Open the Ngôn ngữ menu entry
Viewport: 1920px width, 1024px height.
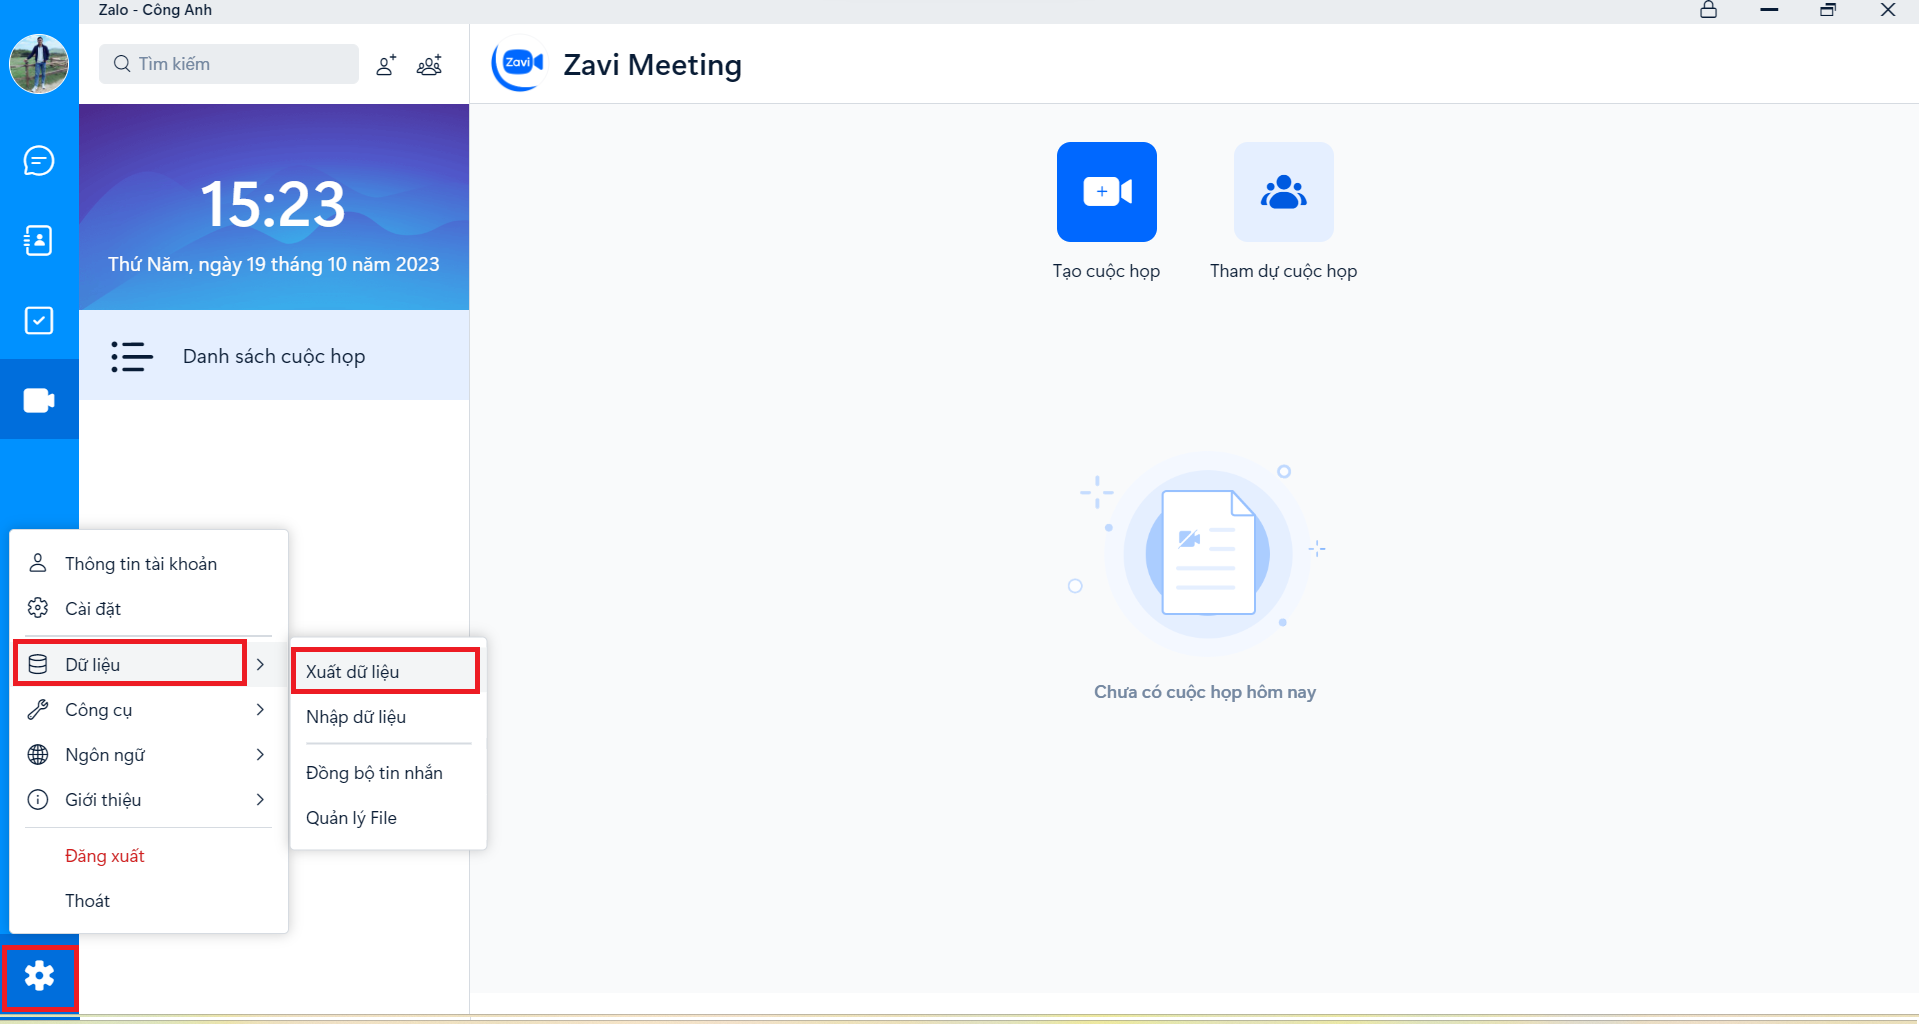149,755
